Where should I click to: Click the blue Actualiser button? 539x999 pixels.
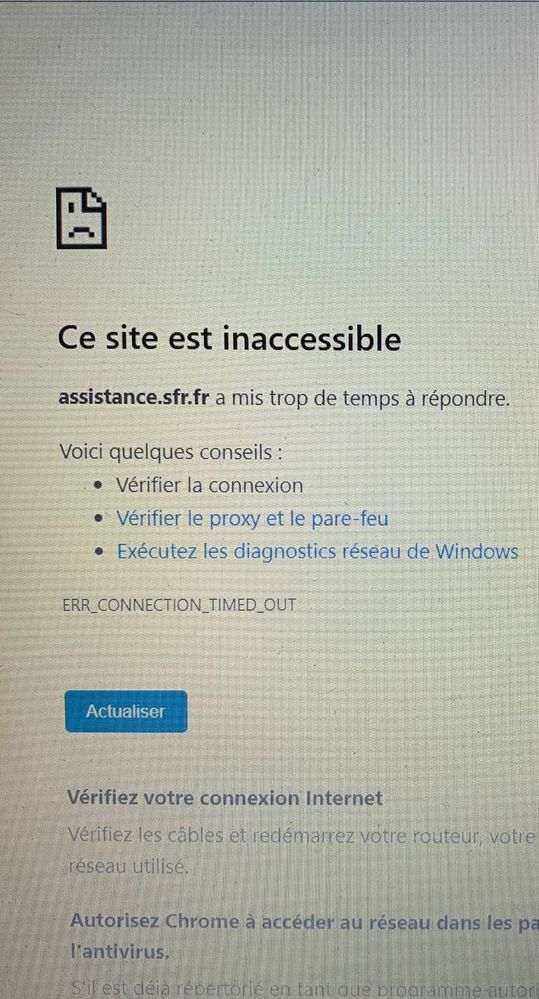[x=126, y=712]
